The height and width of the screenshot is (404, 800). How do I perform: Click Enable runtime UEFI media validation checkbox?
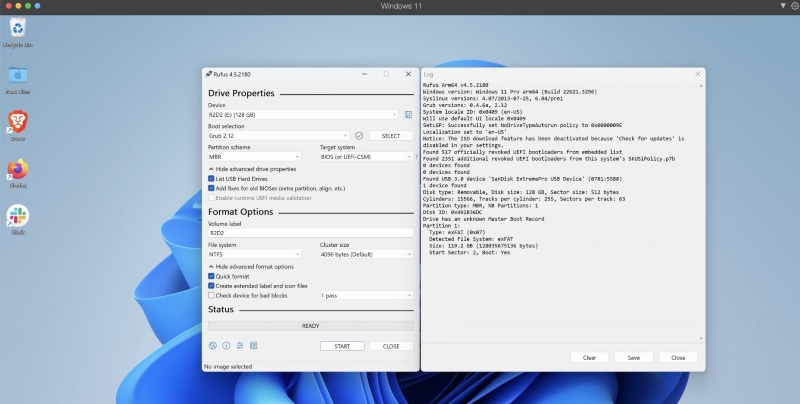click(x=211, y=198)
